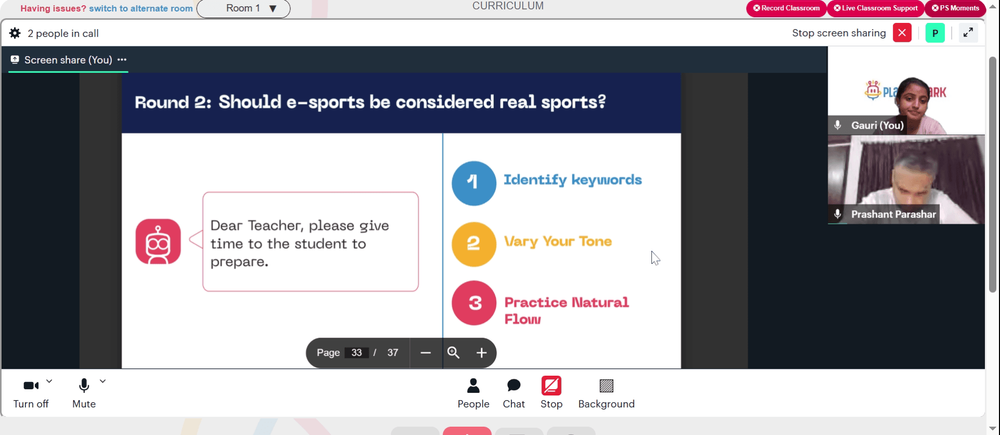Click 'Practice Natural Flow' text
1000x435 pixels.
[x=566, y=310]
